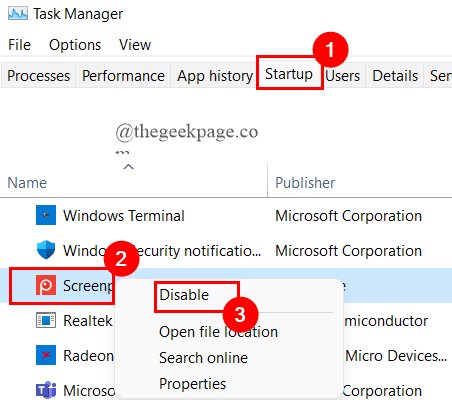
Task: Switch to the Processes tab
Action: pos(38,75)
